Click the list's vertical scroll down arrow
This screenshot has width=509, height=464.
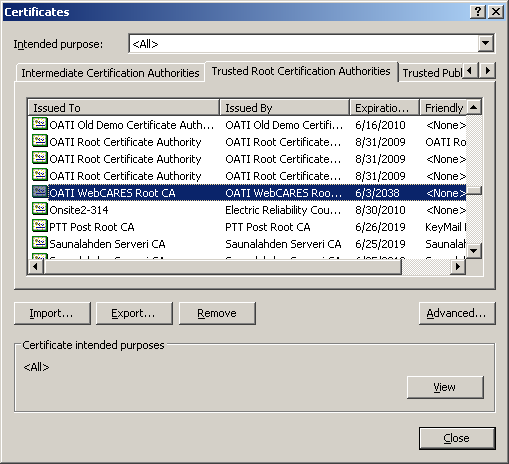(474, 250)
